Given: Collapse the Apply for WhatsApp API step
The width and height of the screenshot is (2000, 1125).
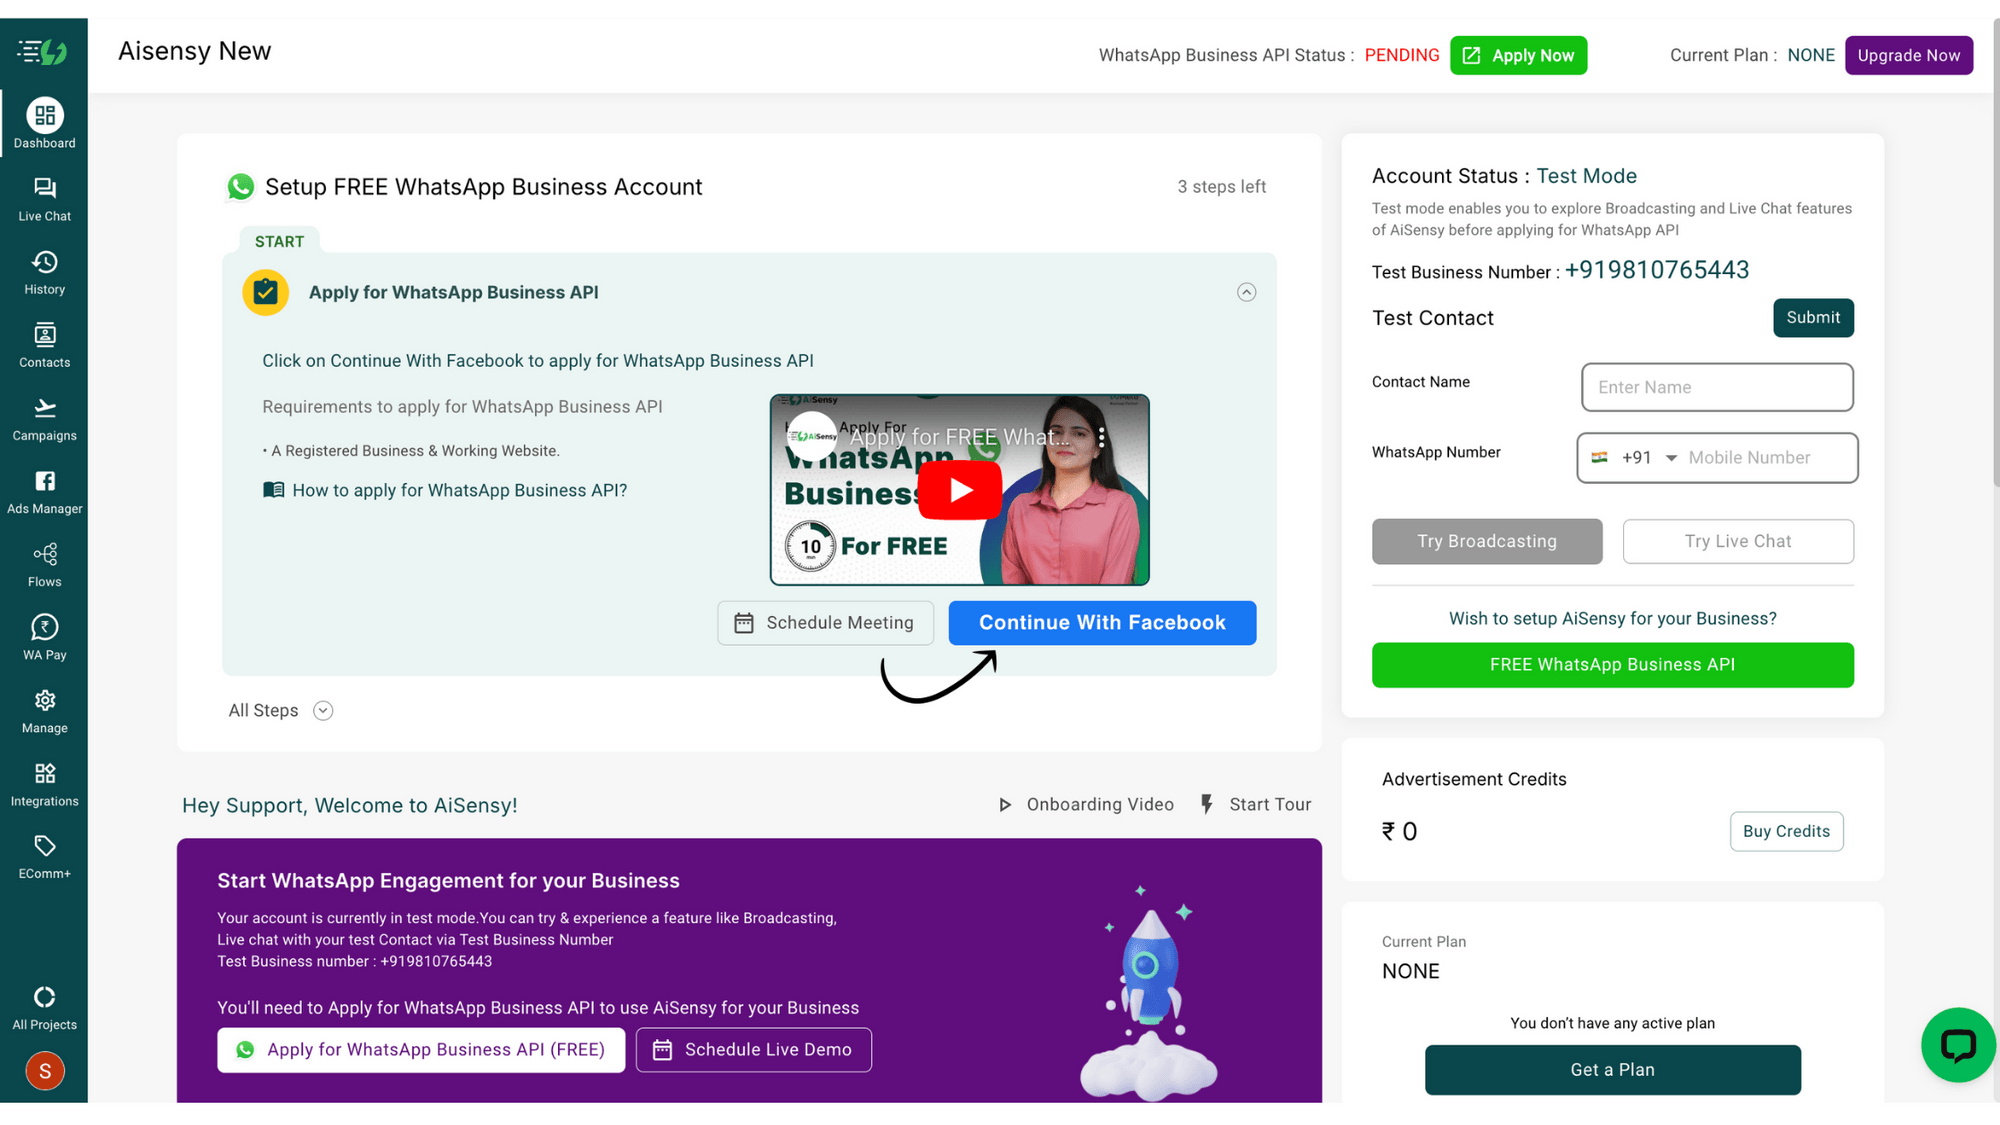Looking at the screenshot, I should [1246, 291].
